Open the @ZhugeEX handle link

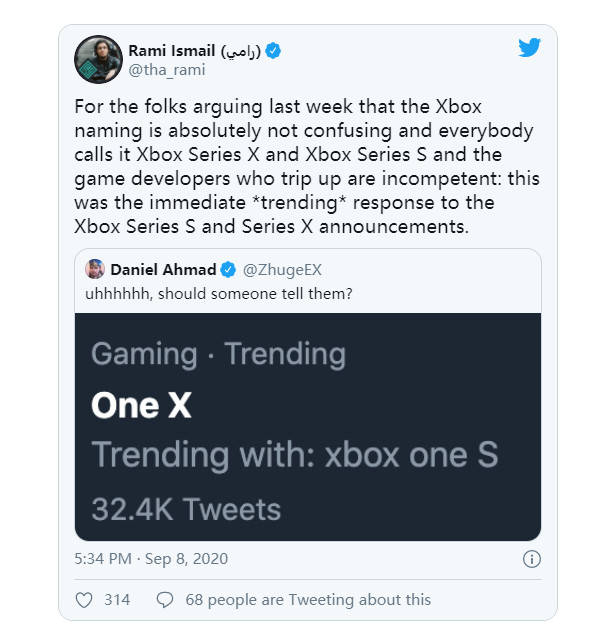(x=282, y=270)
